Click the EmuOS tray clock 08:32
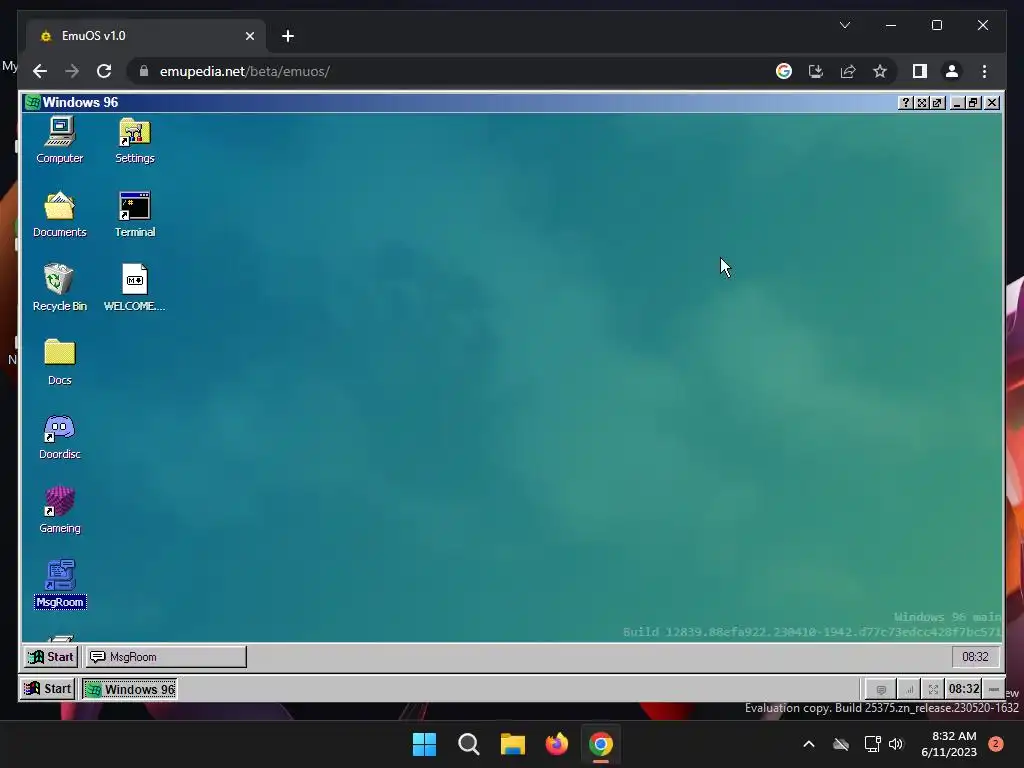Image resolution: width=1024 pixels, height=768 pixels. (964, 689)
